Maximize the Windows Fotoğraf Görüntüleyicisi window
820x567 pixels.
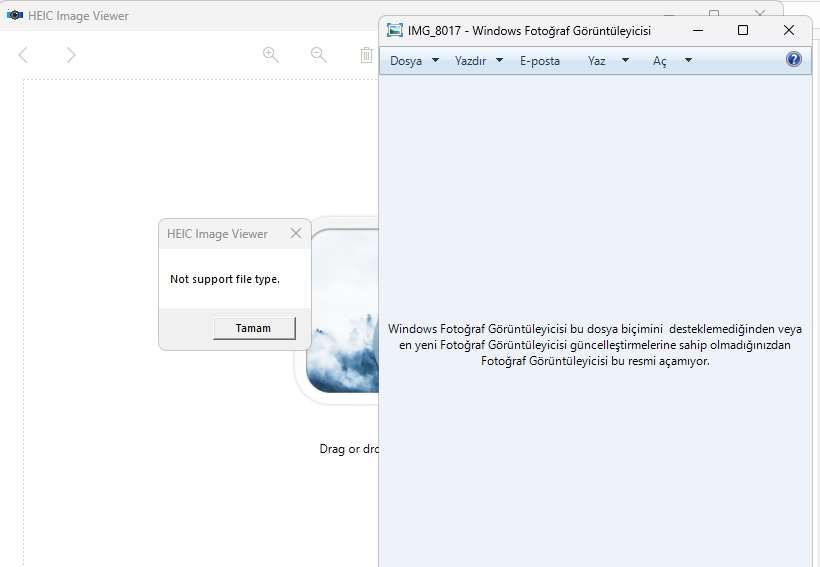[743, 30]
